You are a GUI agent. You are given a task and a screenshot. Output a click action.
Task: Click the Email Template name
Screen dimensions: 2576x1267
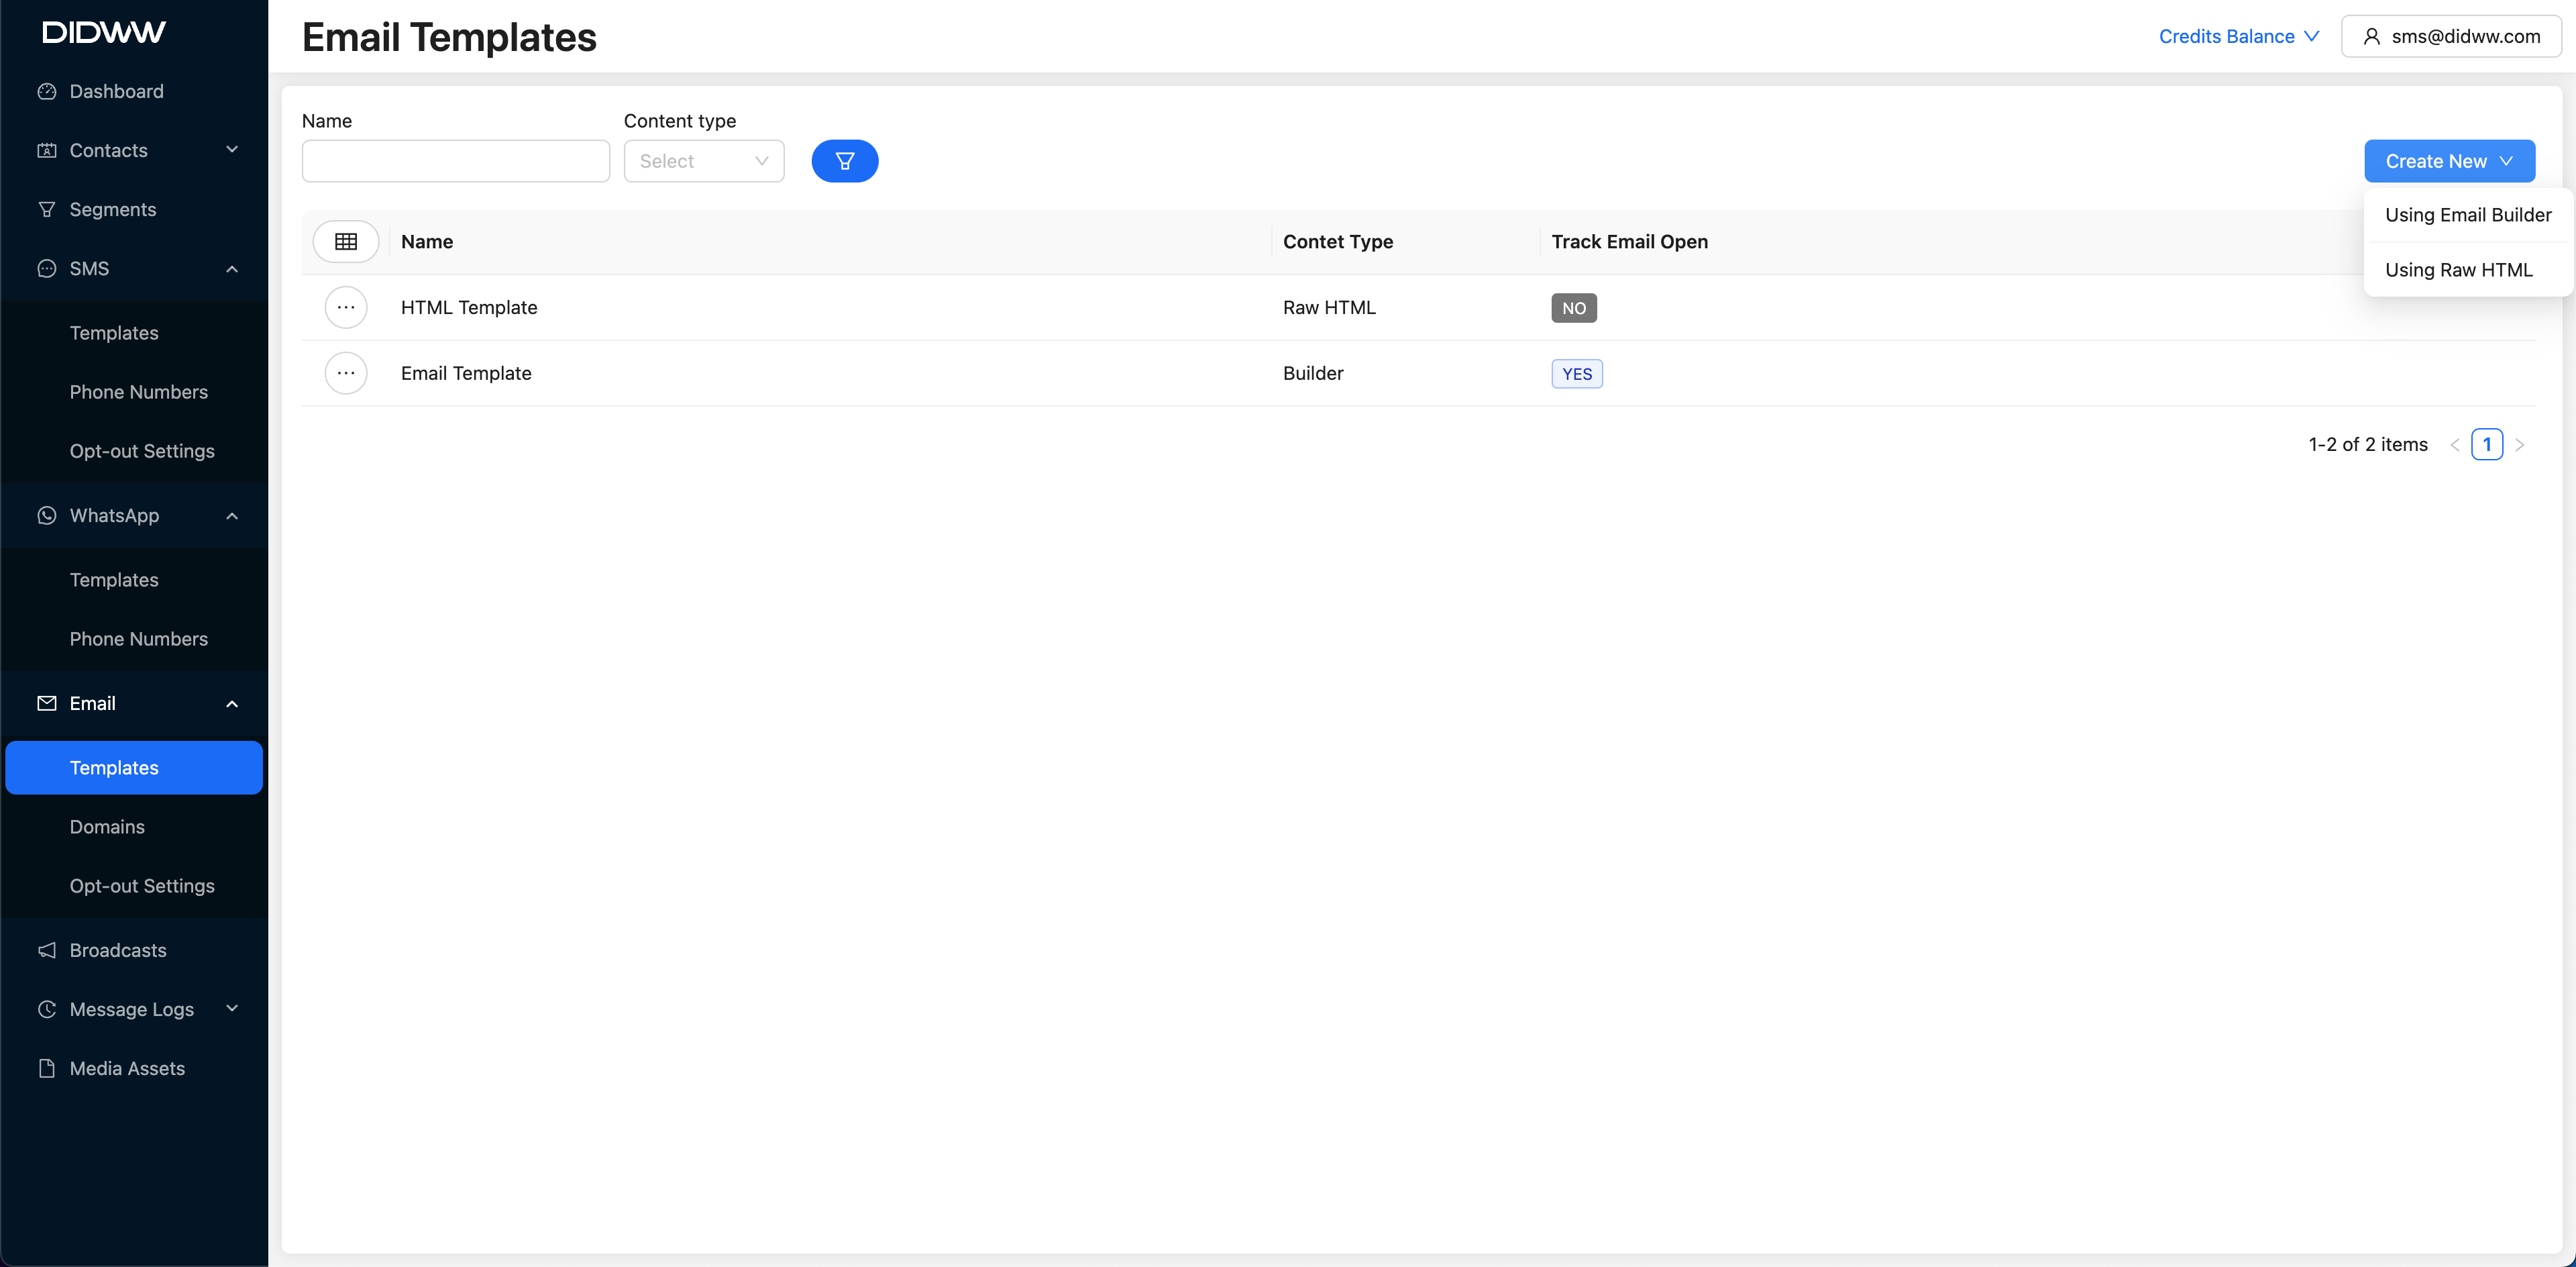[466, 373]
